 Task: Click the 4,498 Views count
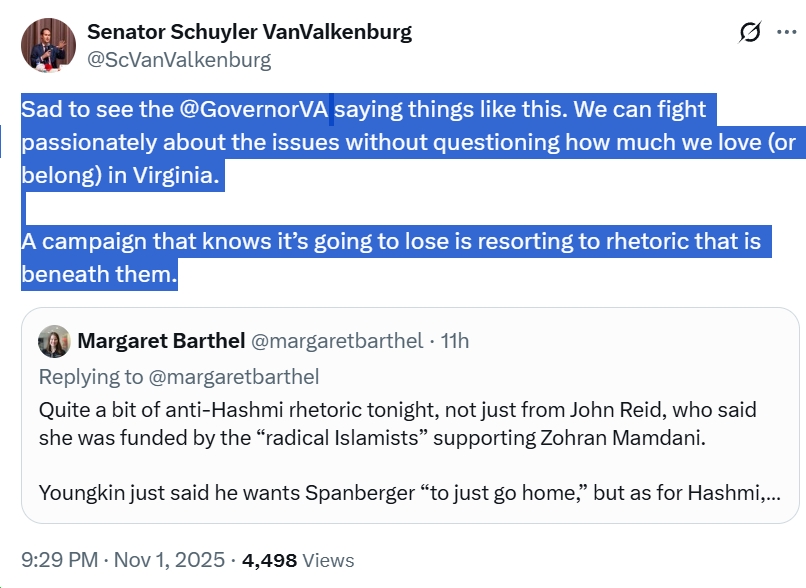click(300, 561)
